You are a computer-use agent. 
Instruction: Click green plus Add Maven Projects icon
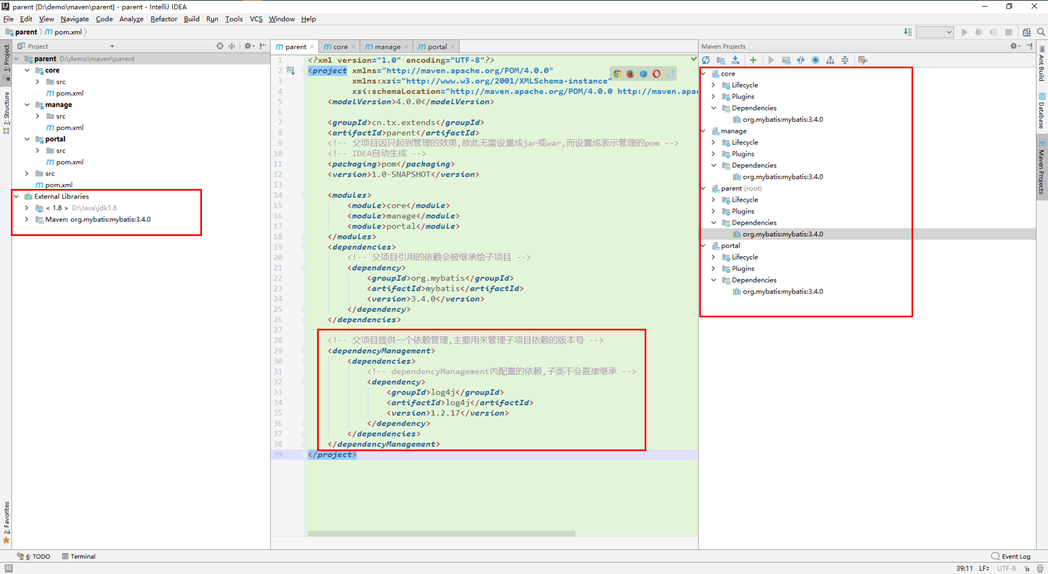click(753, 60)
